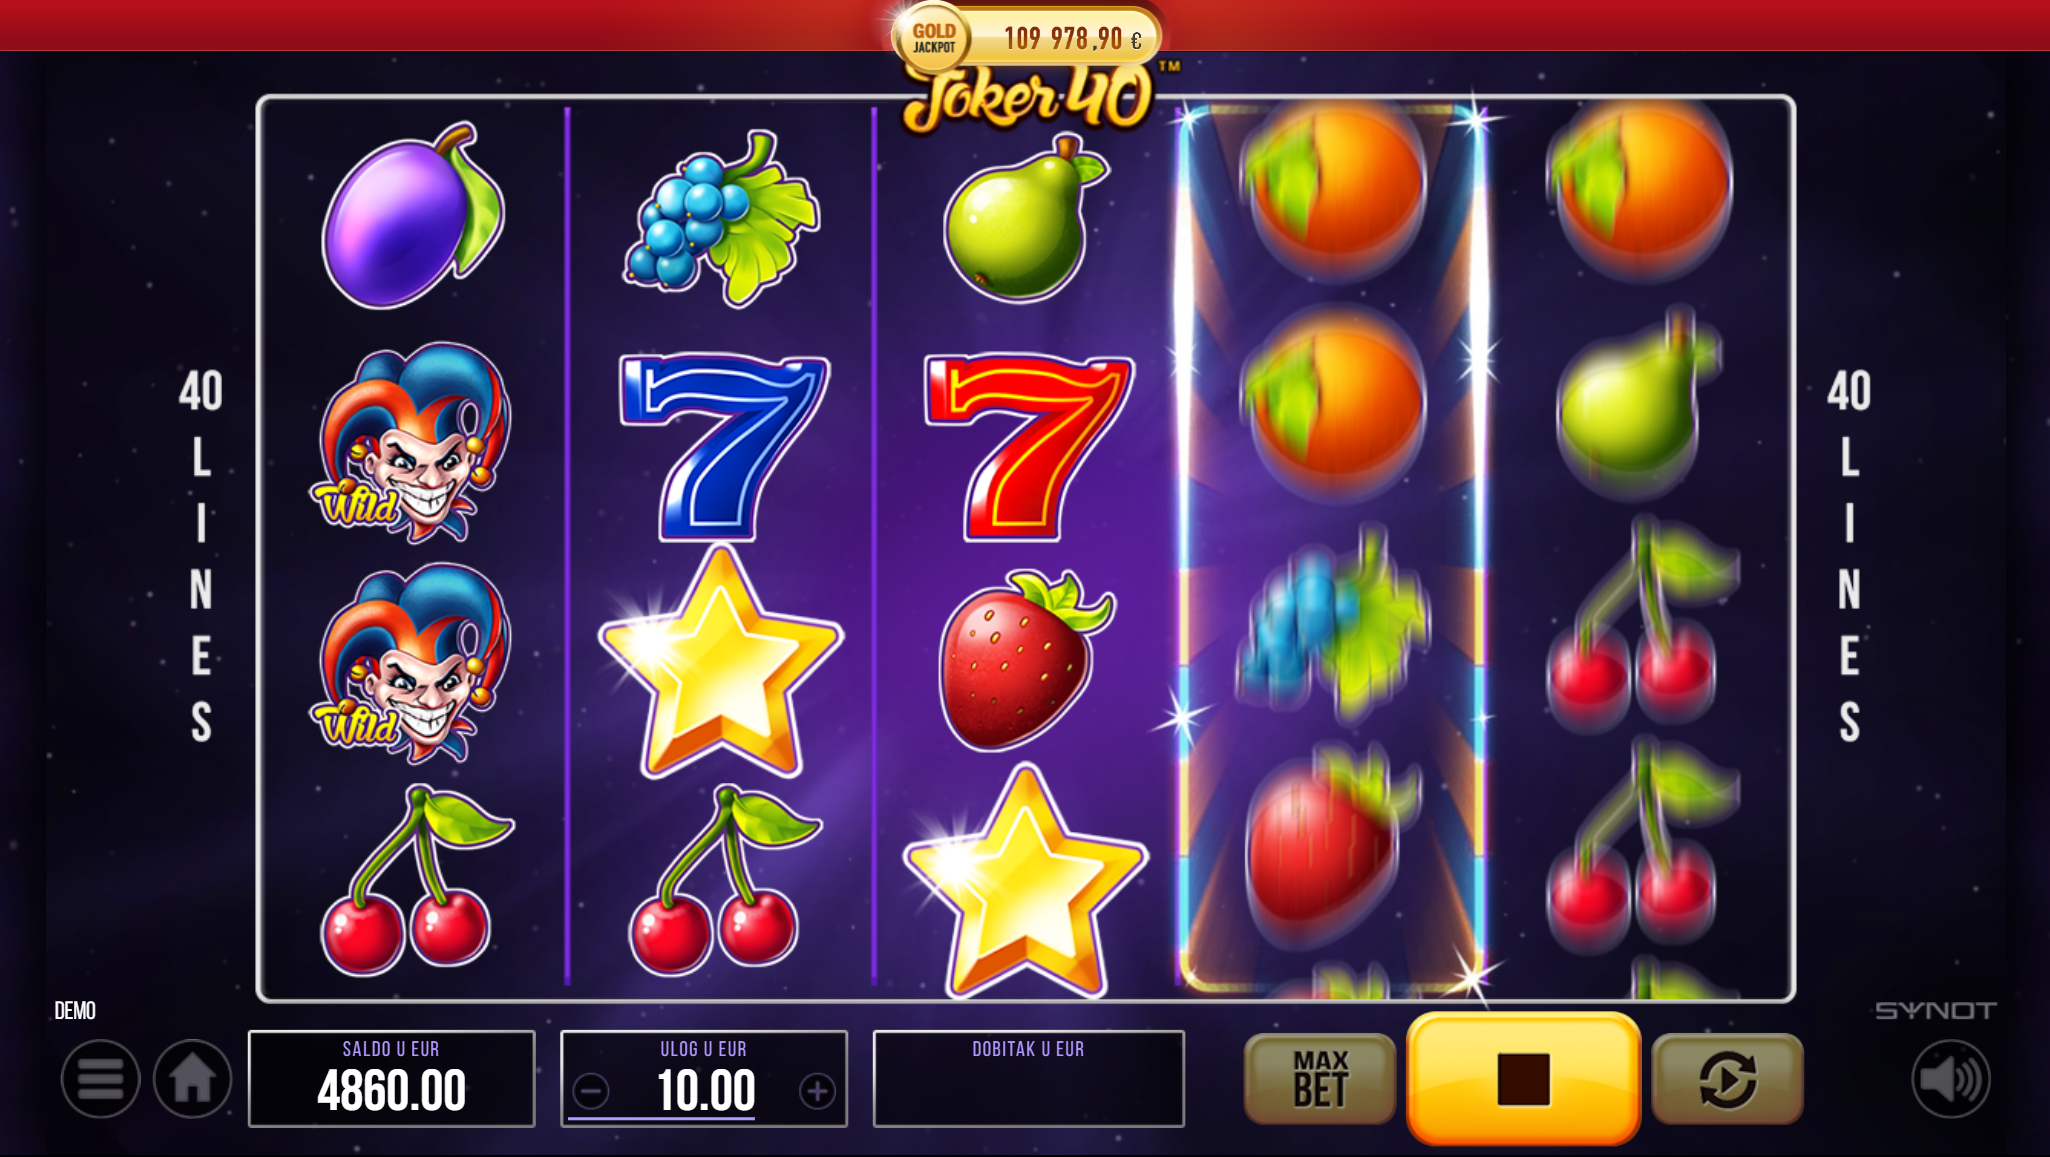Viewport: 2050px width, 1157px height.
Task: Open the Gold Jackpot badge
Action: click(933, 38)
